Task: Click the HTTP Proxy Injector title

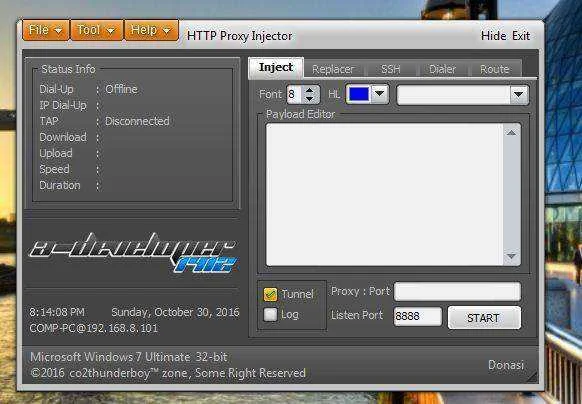Action: [239, 36]
